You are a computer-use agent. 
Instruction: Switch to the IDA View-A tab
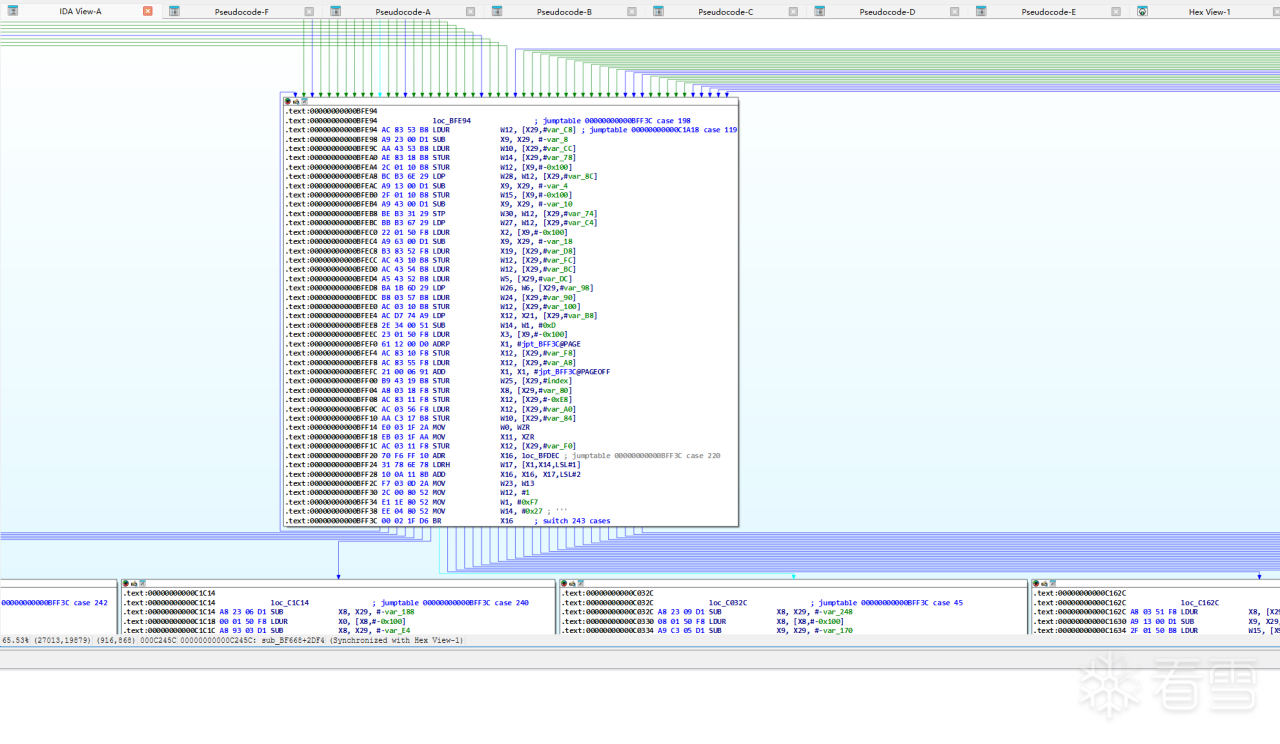pos(80,12)
